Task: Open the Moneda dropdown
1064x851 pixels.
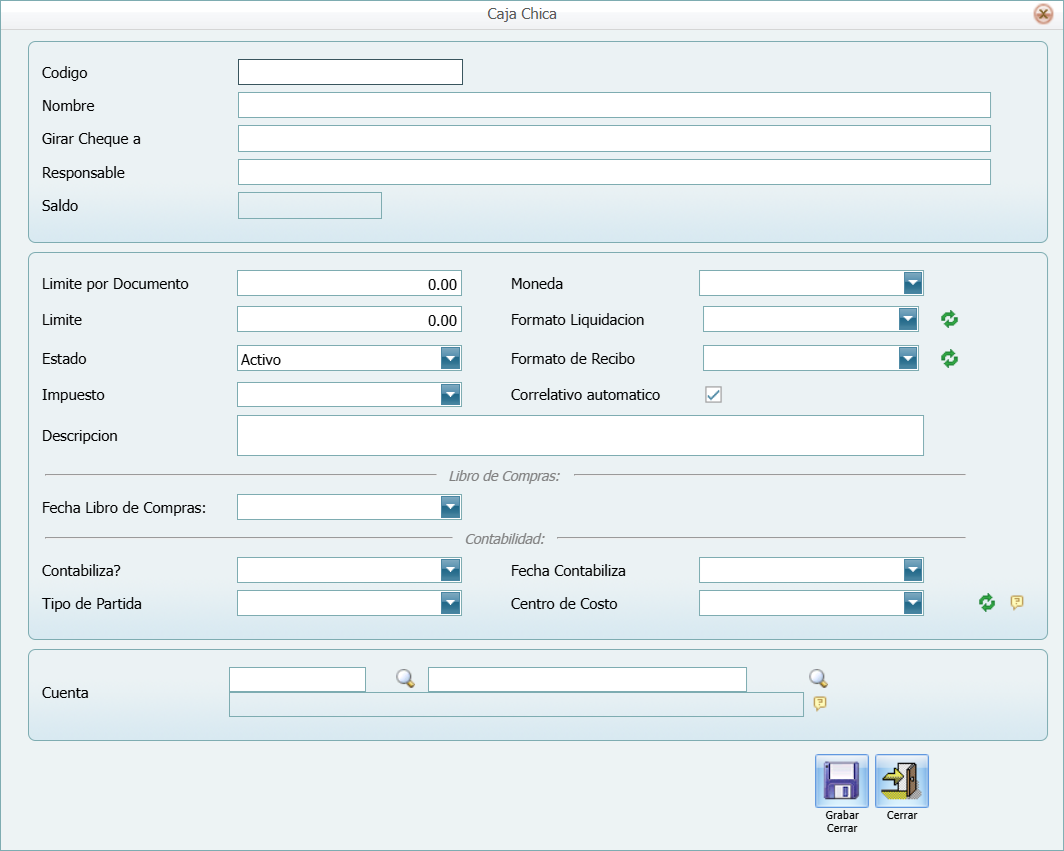Action: pyautogui.click(x=912, y=284)
